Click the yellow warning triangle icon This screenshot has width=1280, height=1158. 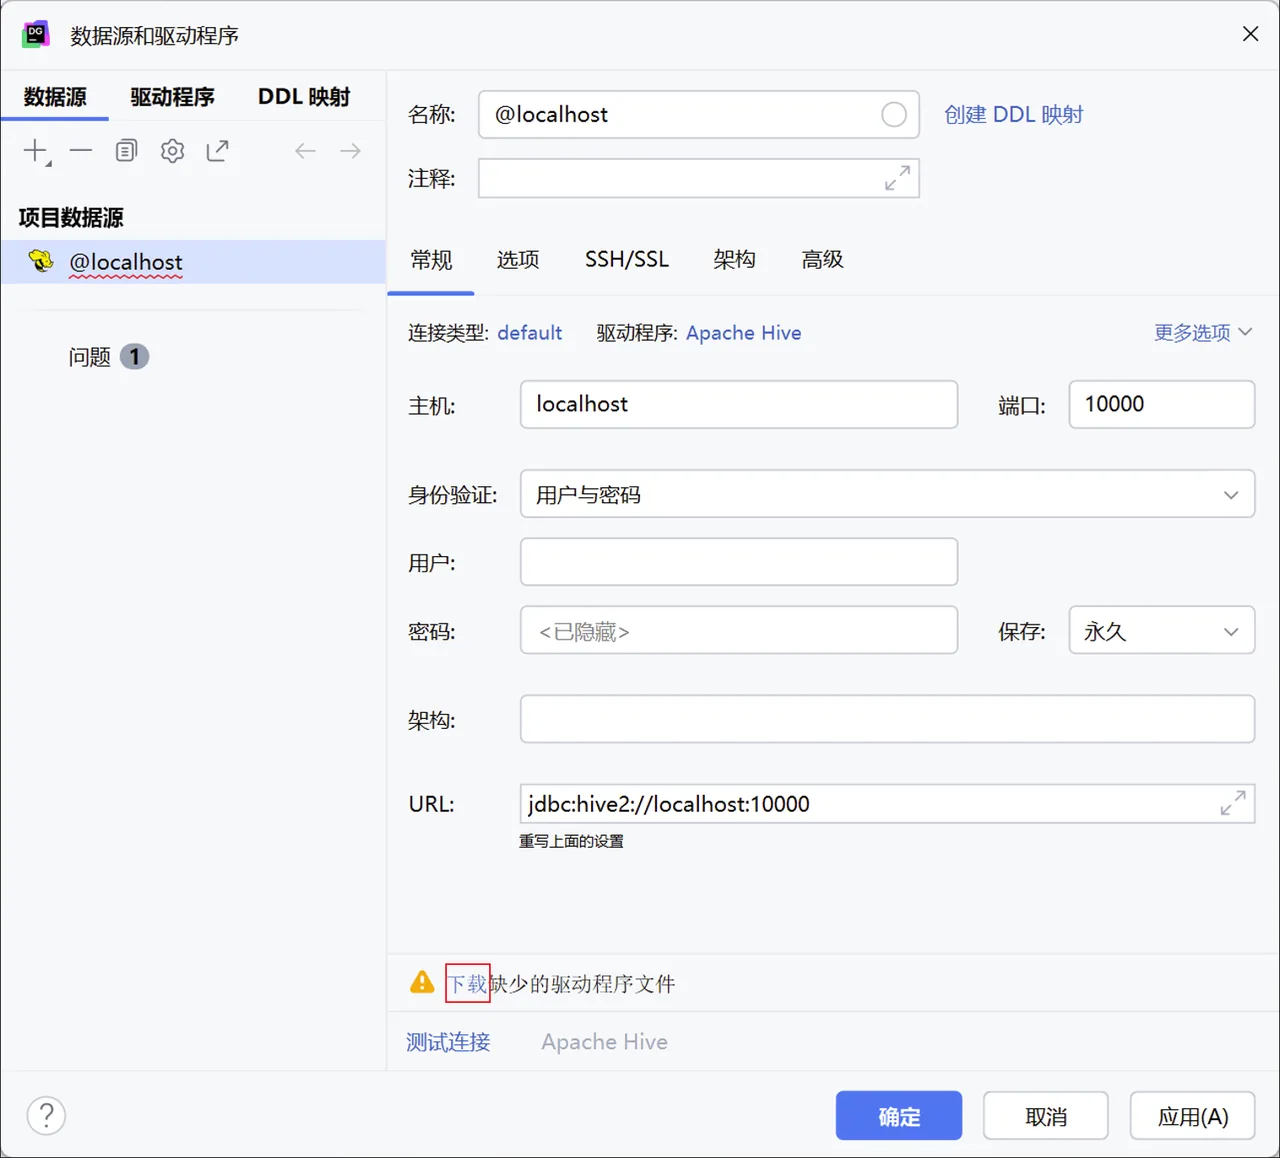click(x=422, y=982)
